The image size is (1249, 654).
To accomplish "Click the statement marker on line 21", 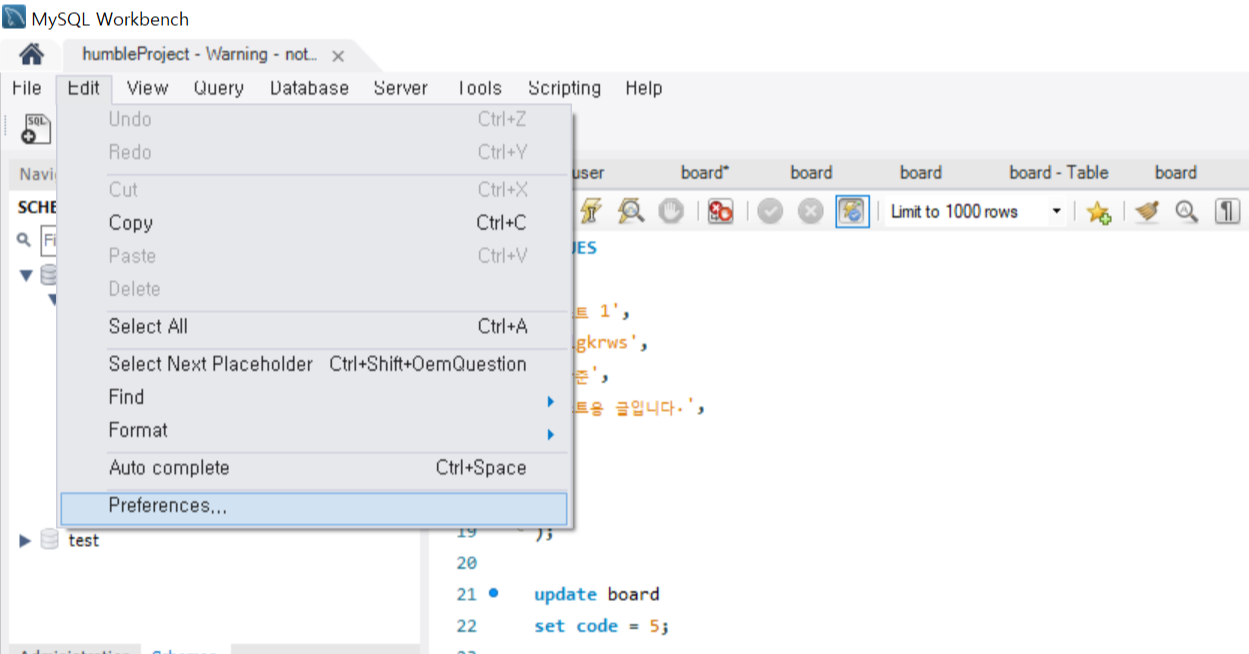I will (x=493, y=593).
